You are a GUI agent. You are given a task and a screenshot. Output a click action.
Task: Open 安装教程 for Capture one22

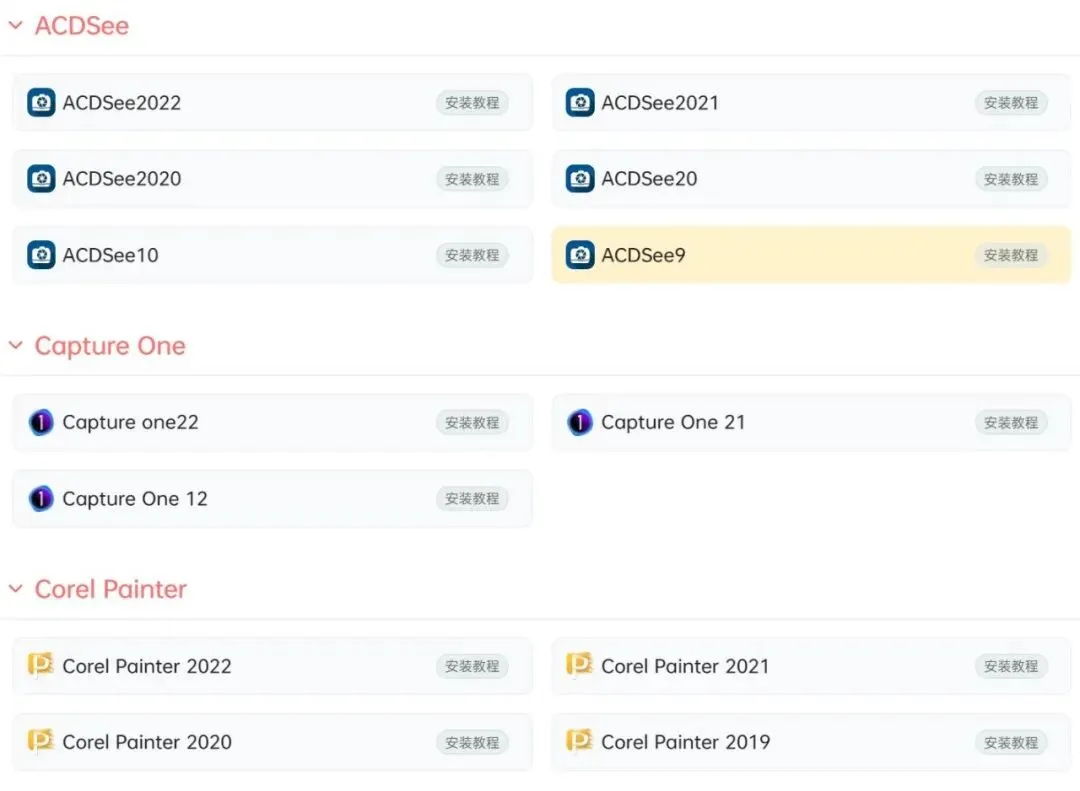472,422
